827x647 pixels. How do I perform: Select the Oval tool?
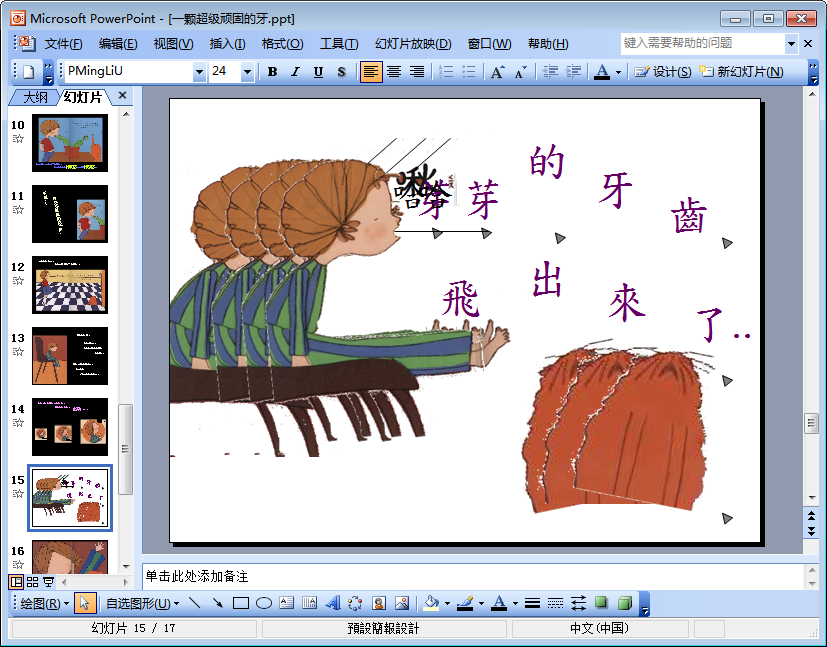click(264, 603)
